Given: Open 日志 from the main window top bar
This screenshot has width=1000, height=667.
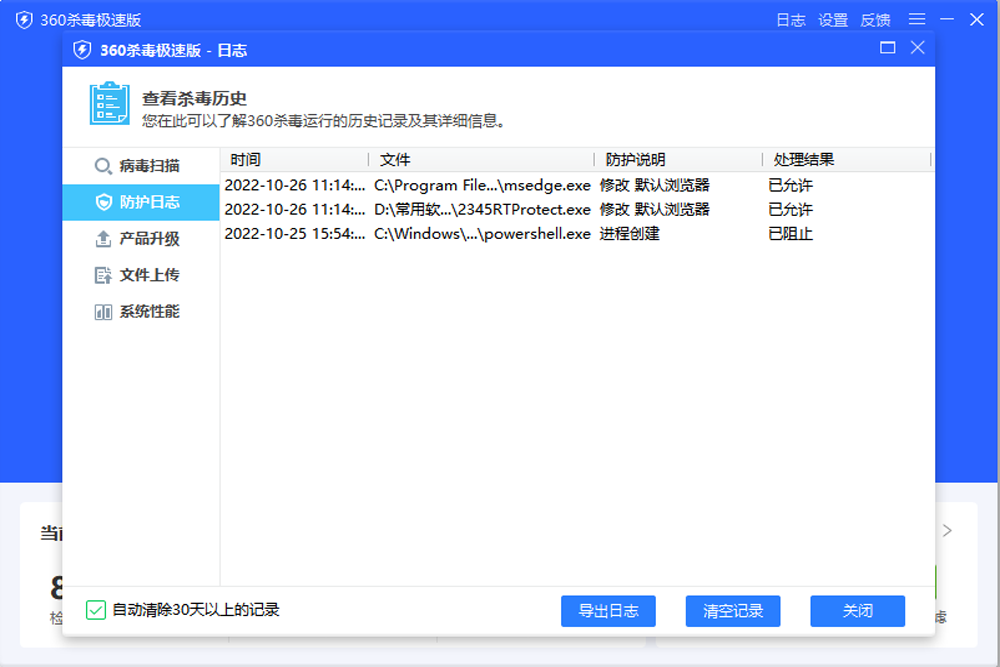Looking at the screenshot, I should click(791, 20).
